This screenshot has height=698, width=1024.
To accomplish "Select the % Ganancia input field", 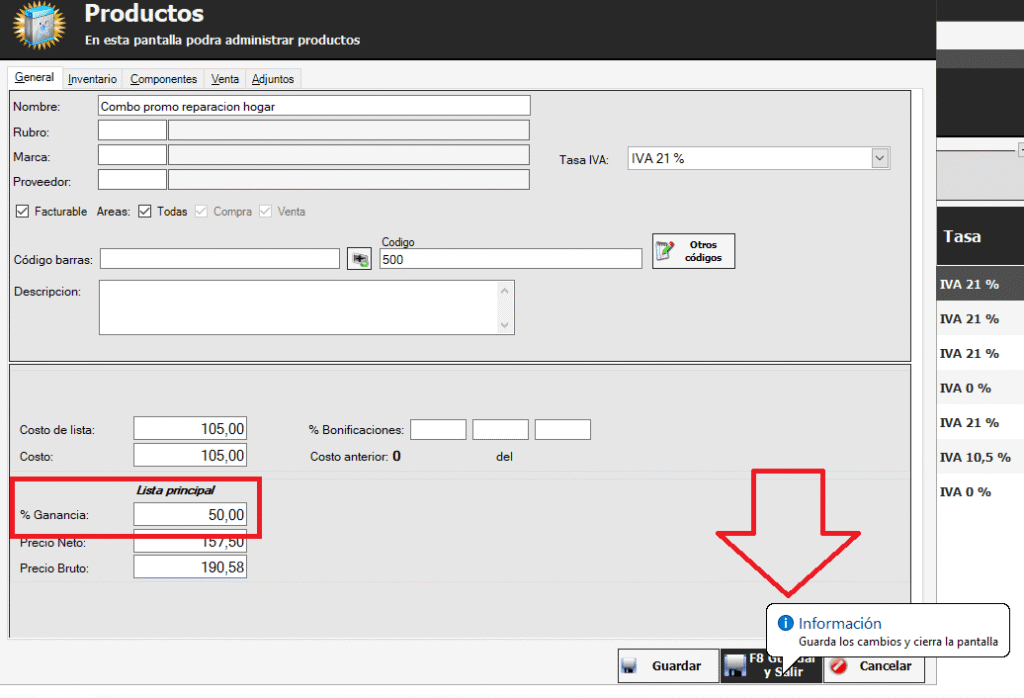I will coord(190,514).
